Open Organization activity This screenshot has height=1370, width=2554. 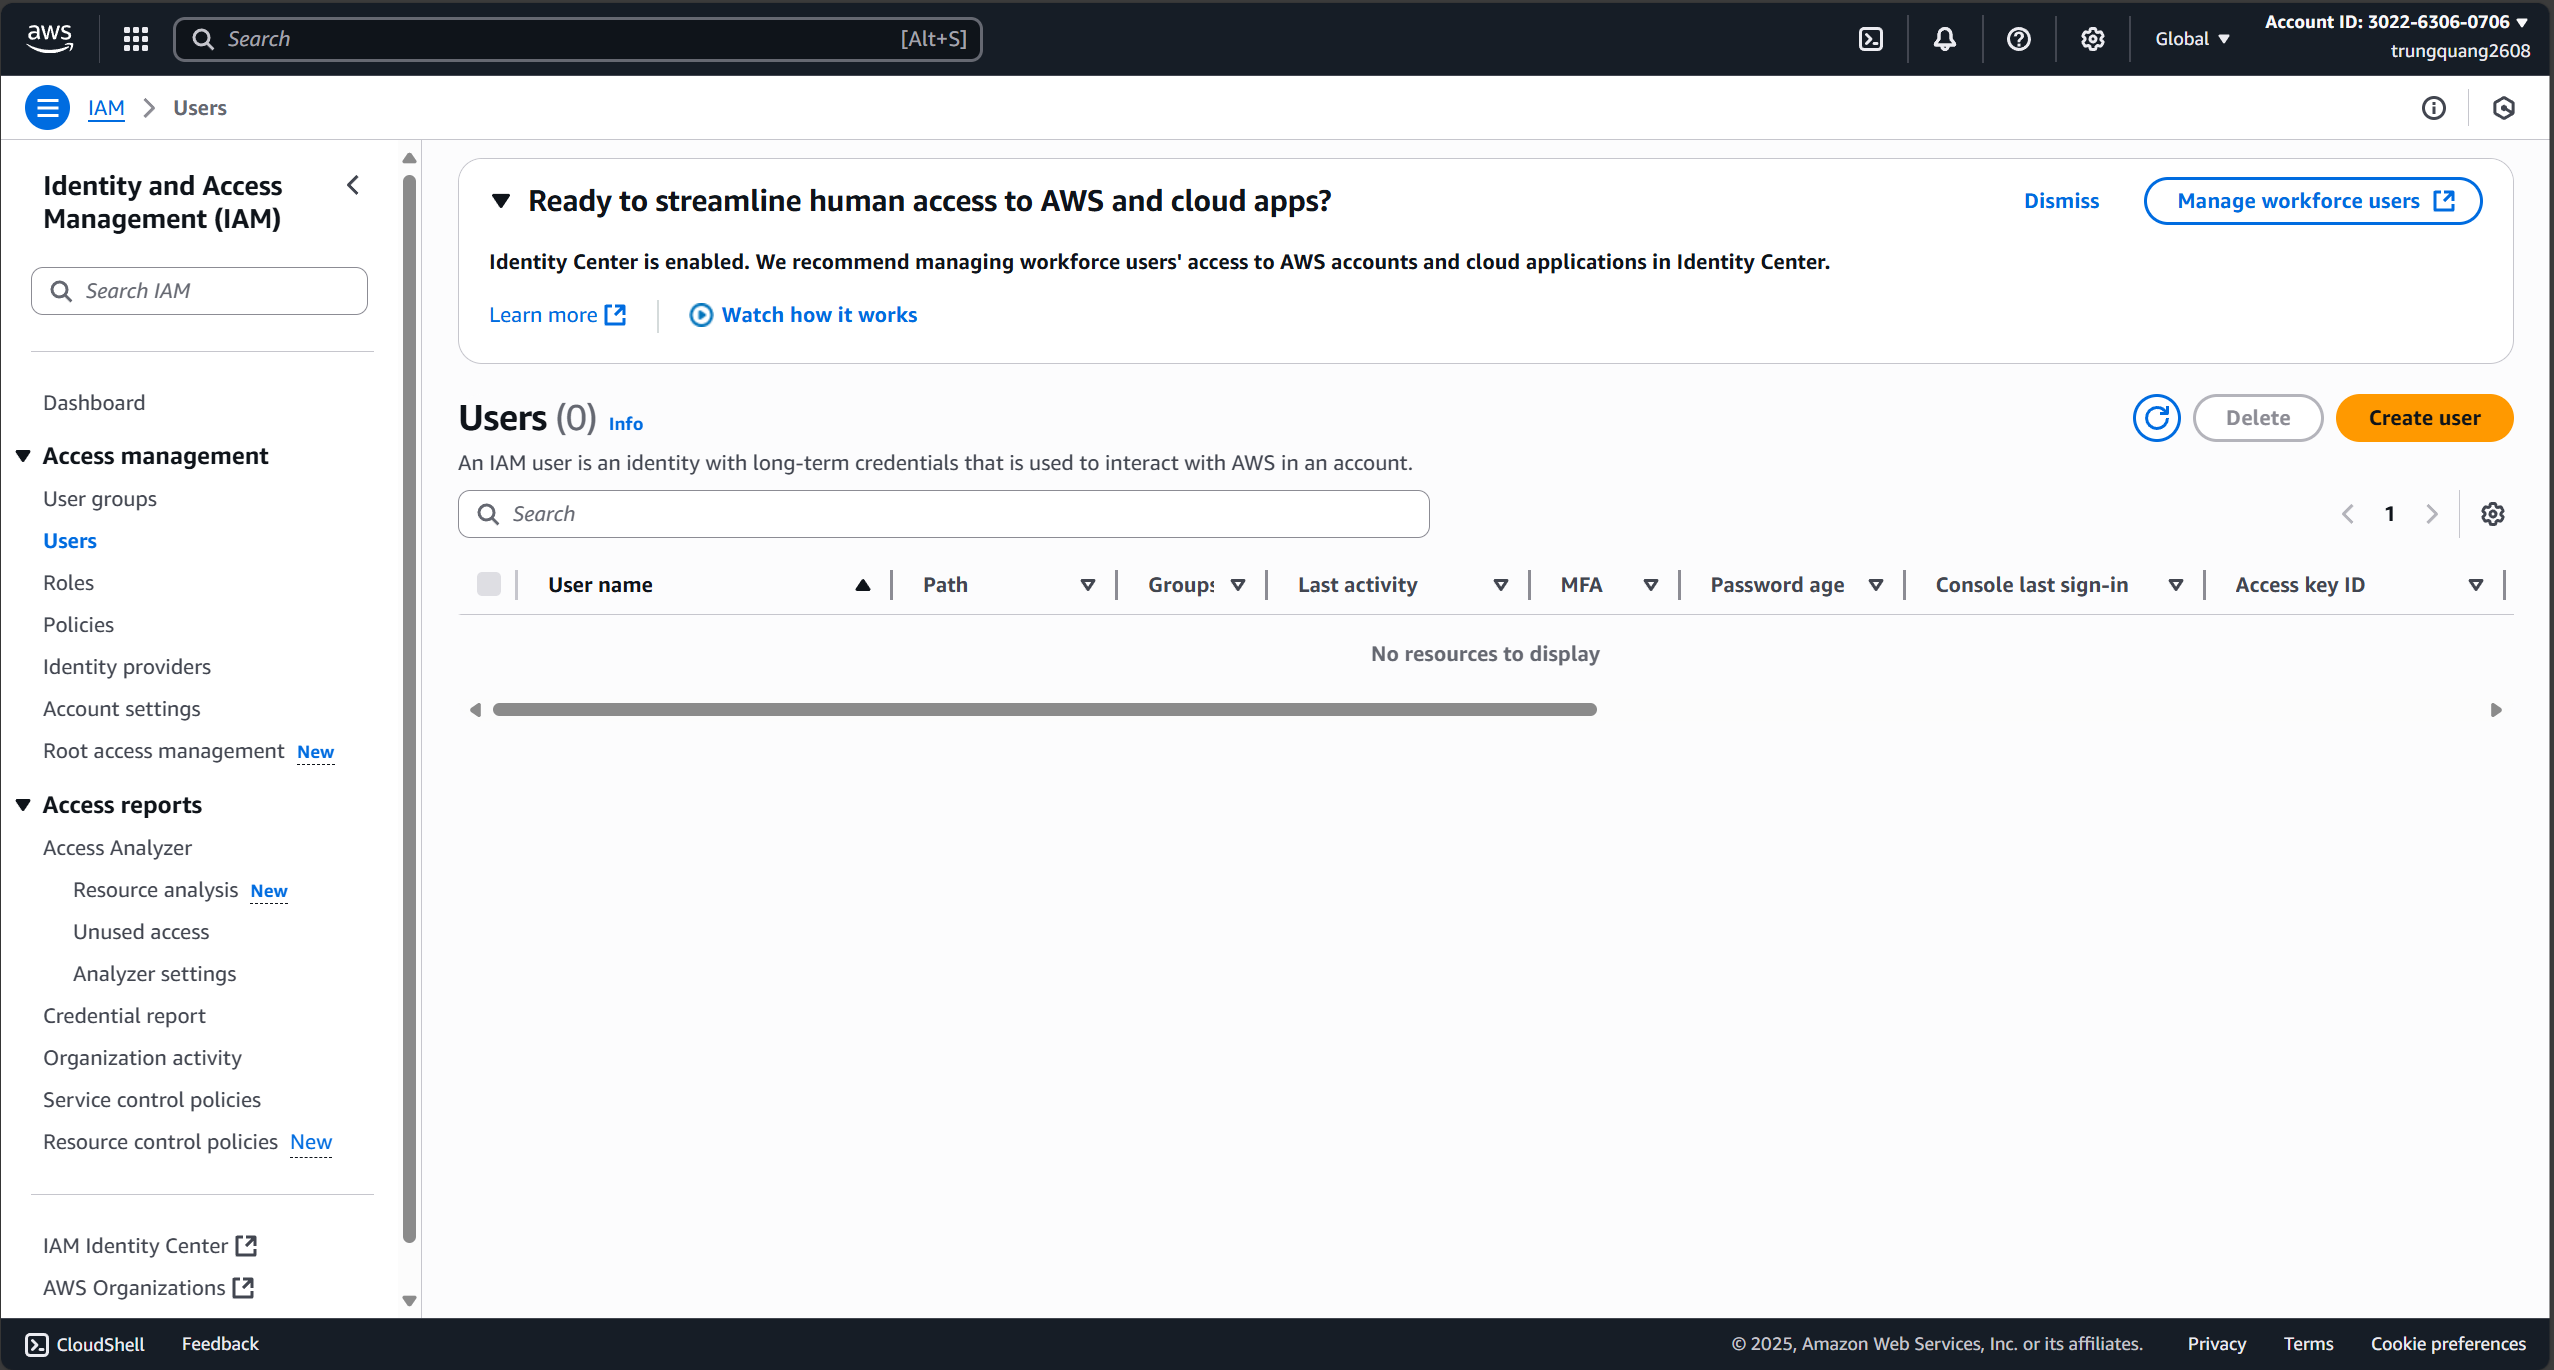coord(142,1058)
